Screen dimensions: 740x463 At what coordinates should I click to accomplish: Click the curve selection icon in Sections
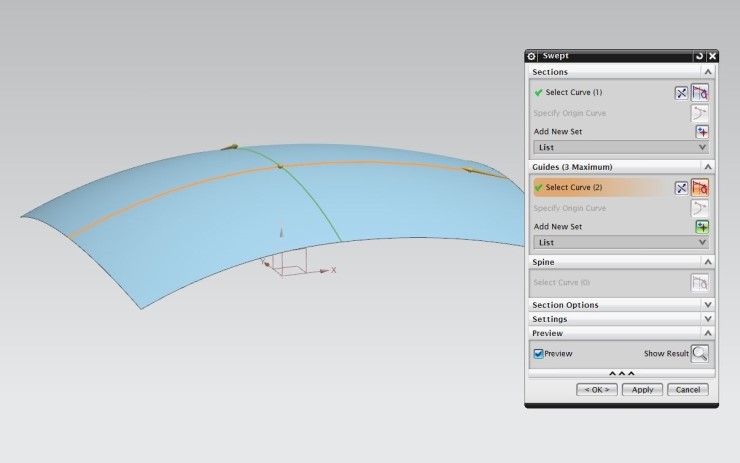pyautogui.click(x=700, y=92)
